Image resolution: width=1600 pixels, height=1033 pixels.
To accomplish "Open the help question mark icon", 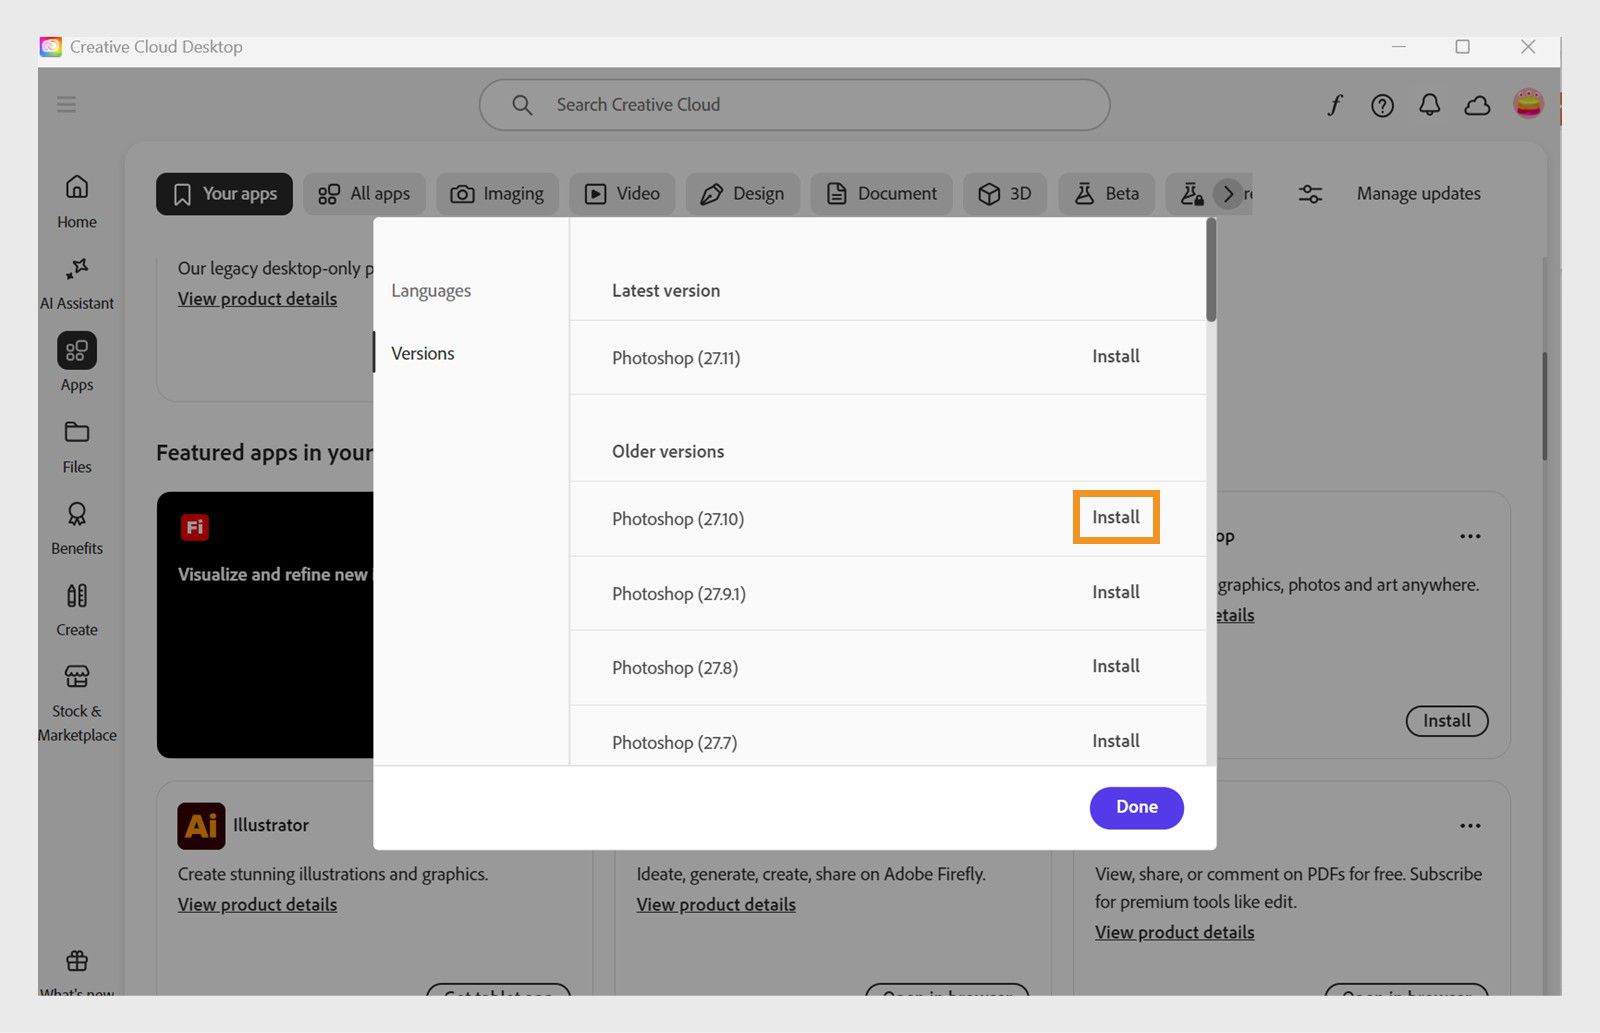I will tap(1382, 105).
